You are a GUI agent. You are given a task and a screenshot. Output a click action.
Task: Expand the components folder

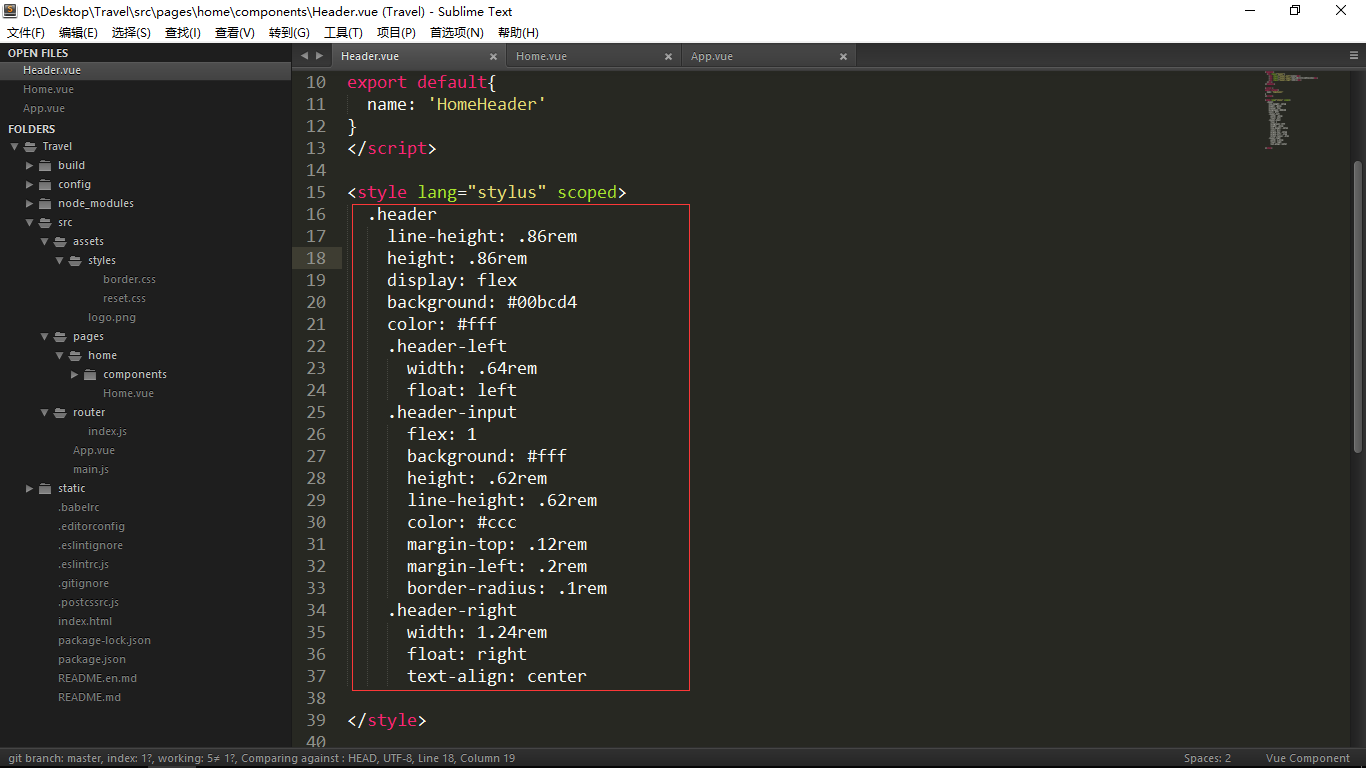click(x=75, y=374)
